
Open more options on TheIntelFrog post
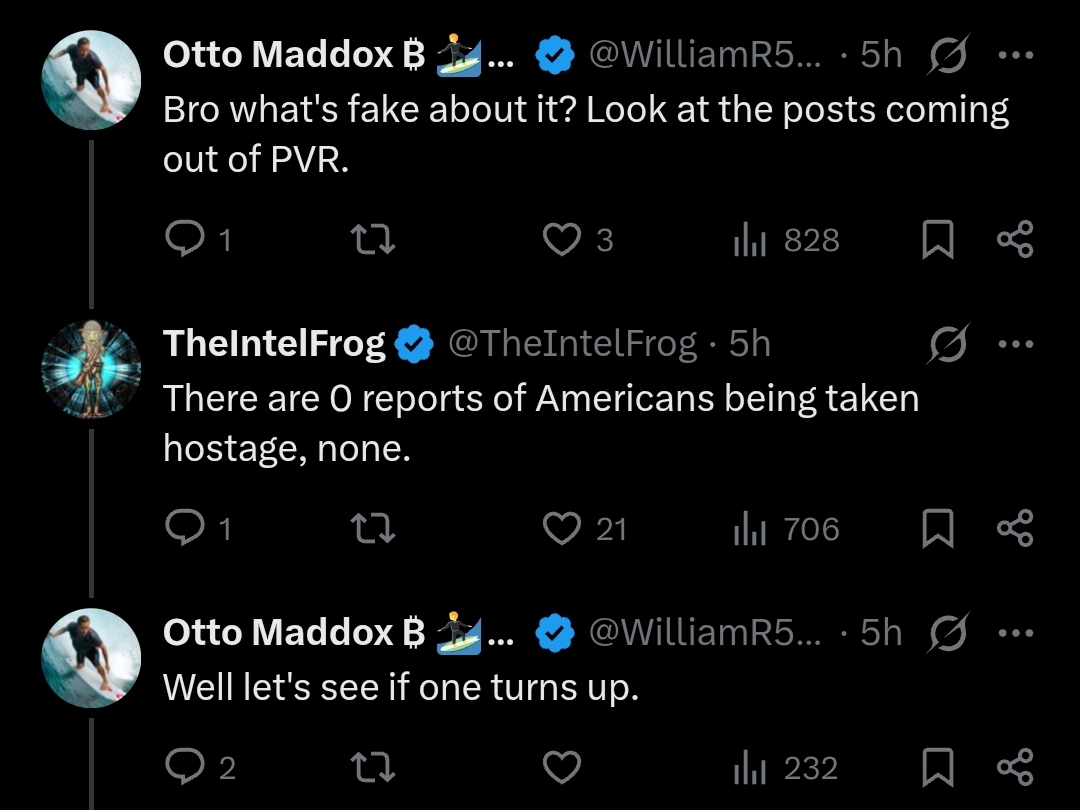tap(1015, 344)
